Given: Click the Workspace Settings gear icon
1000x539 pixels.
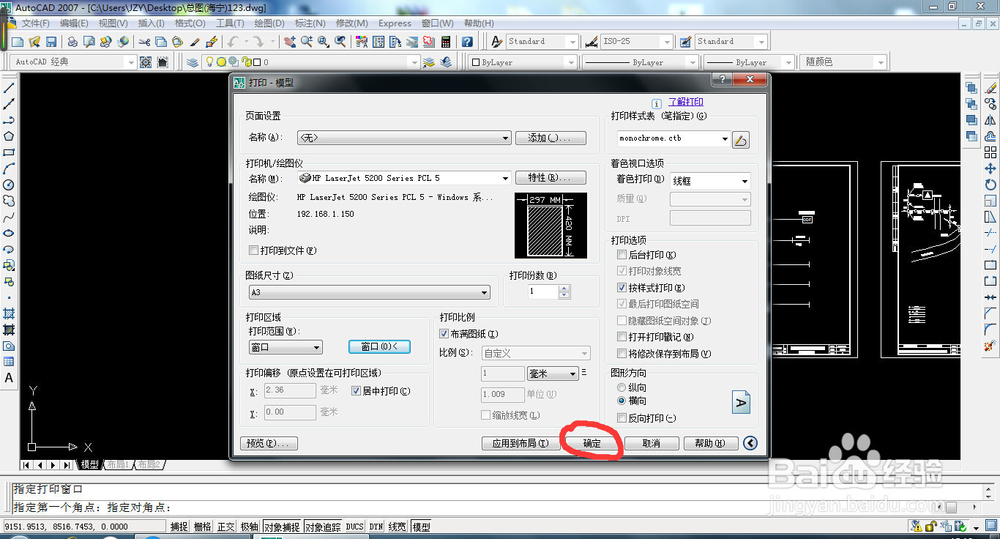Looking at the screenshot, I should (x=146, y=62).
